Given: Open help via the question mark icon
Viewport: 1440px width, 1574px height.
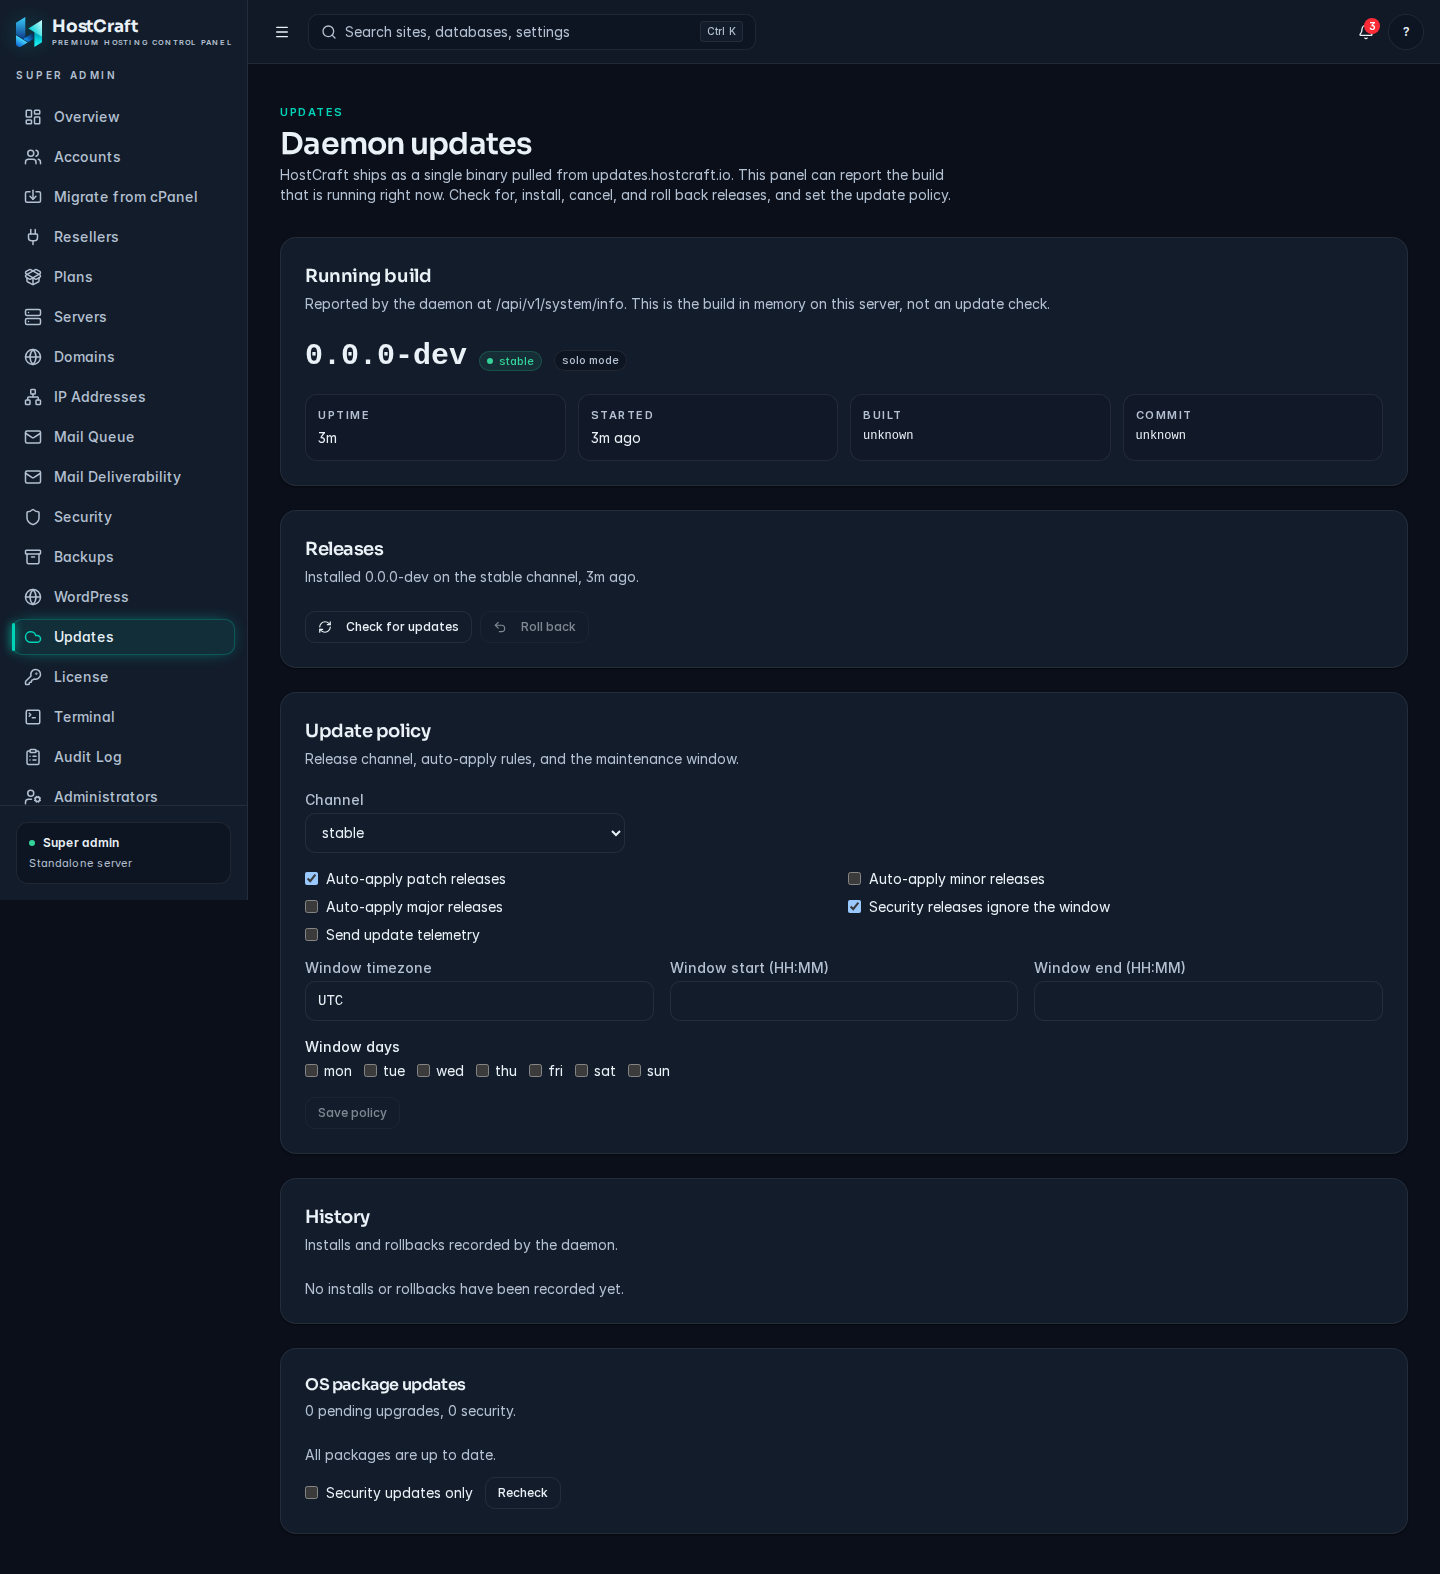Looking at the screenshot, I should click(1406, 32).
